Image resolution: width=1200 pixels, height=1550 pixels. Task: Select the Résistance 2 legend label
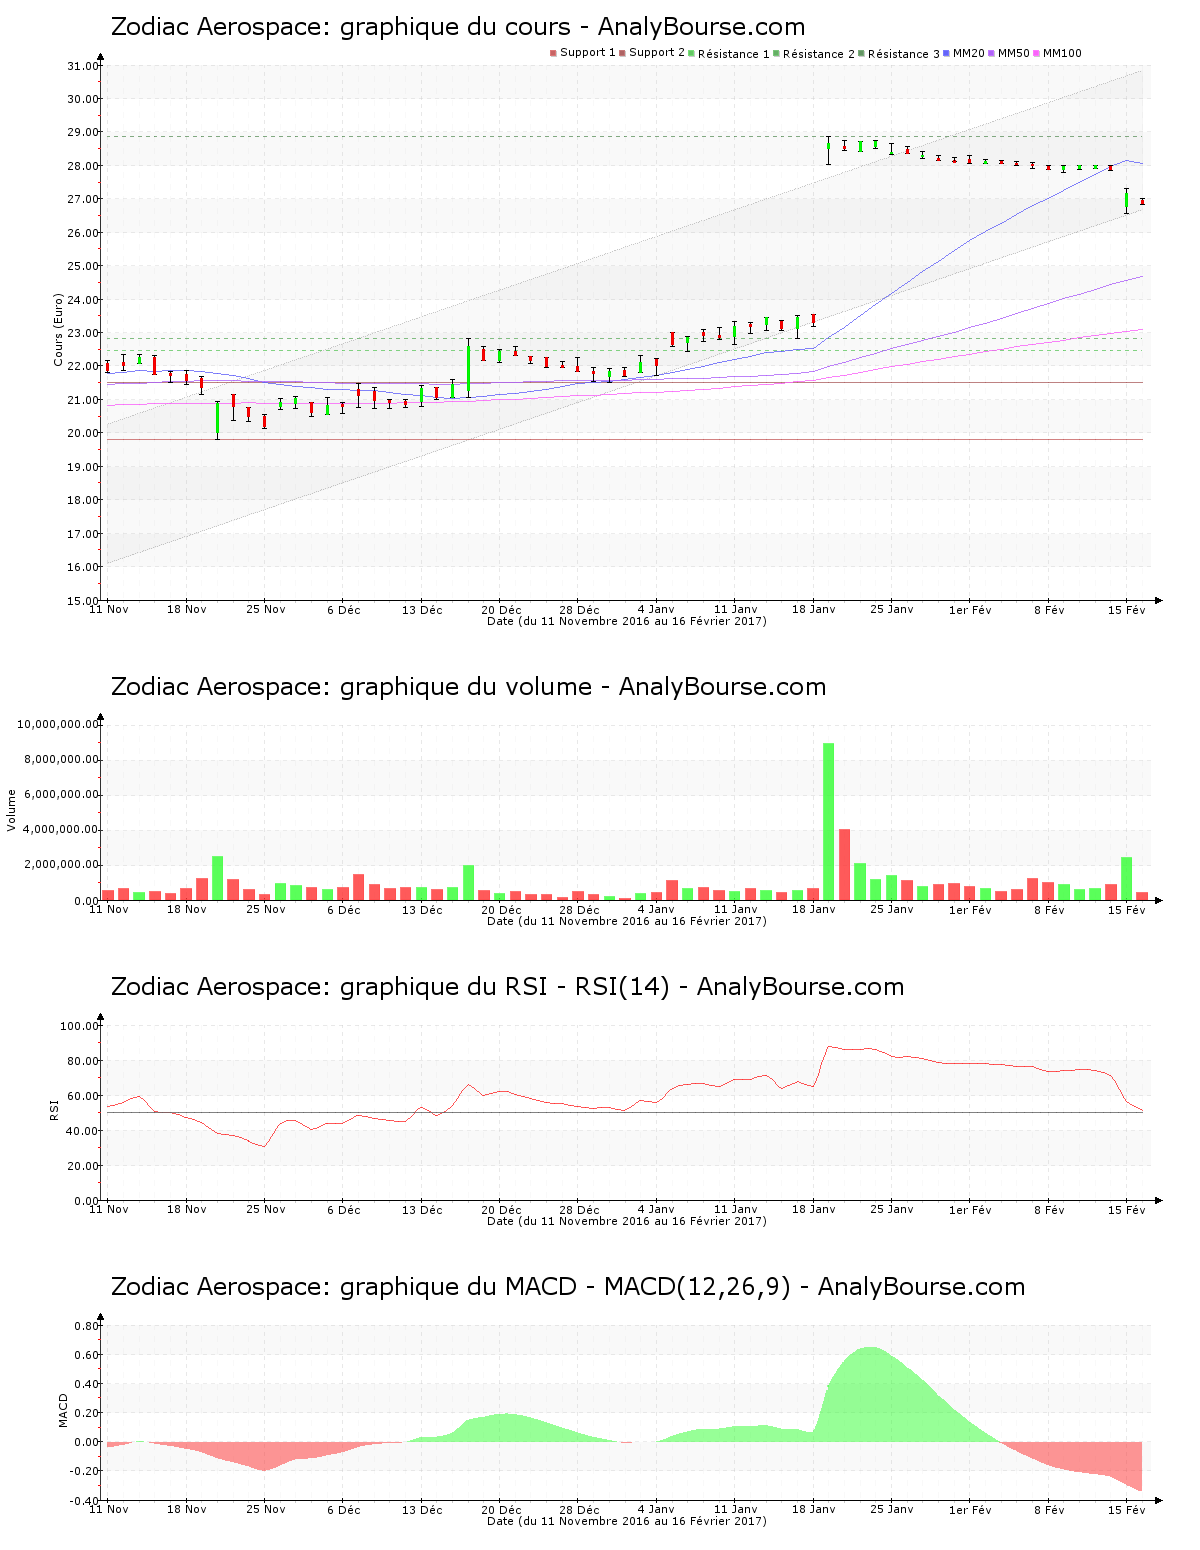pyautogui.click(x=819, y=54)
